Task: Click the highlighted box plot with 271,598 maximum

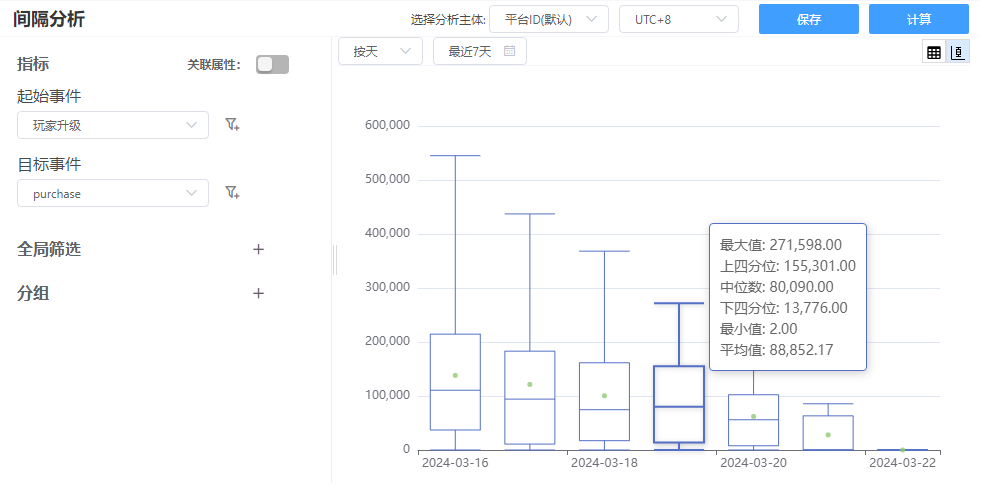Action: pyautogui.click(x=679, y=405)
